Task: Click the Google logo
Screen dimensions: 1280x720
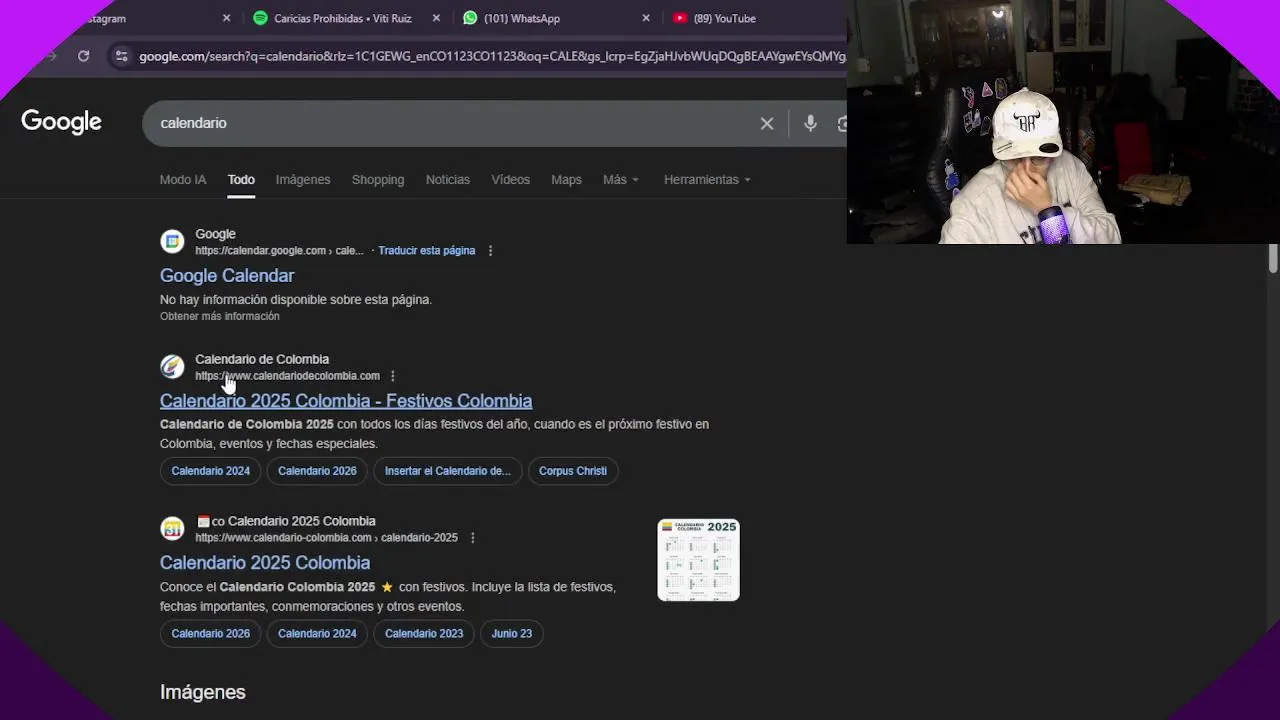Action: 61,122
